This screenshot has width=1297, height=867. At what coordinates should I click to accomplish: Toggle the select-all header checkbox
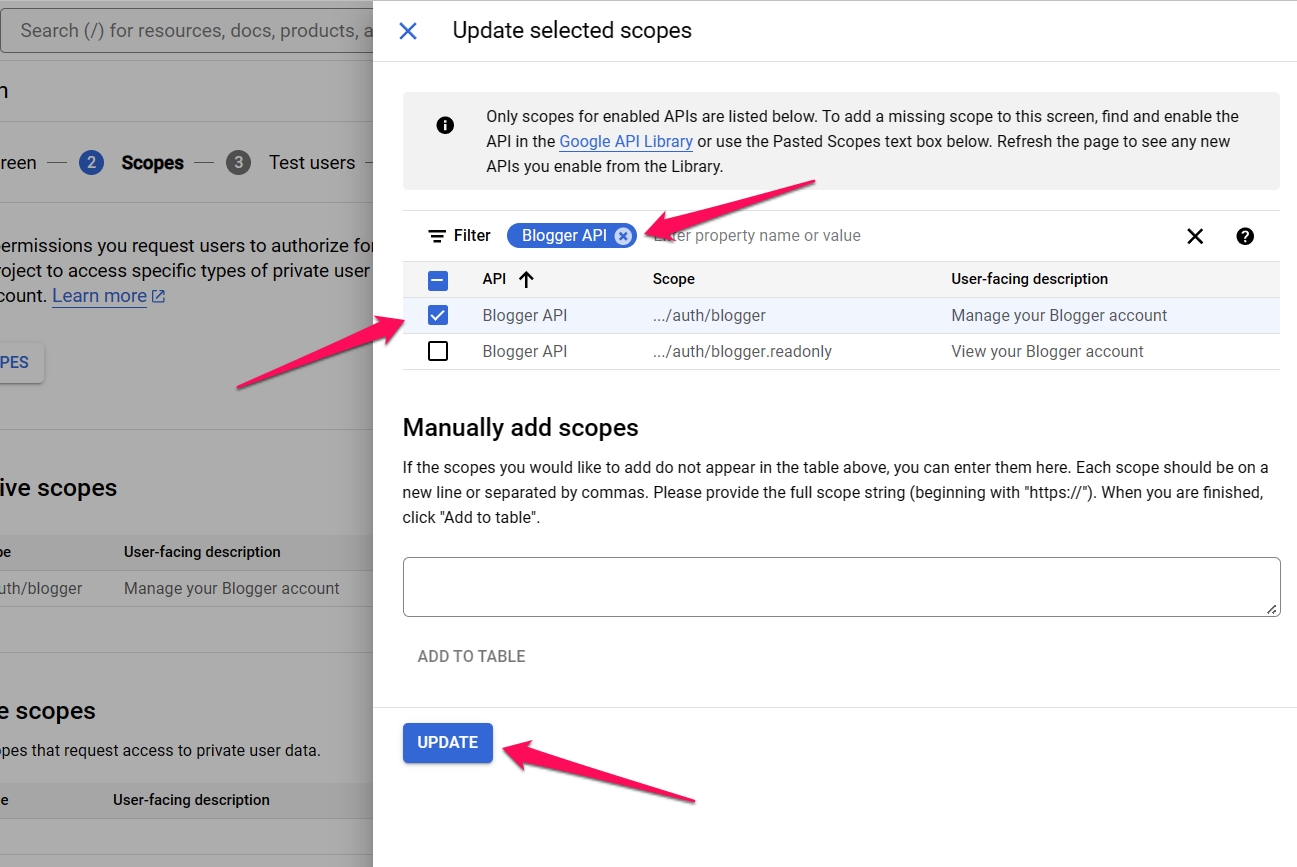(x=438, y=280)
